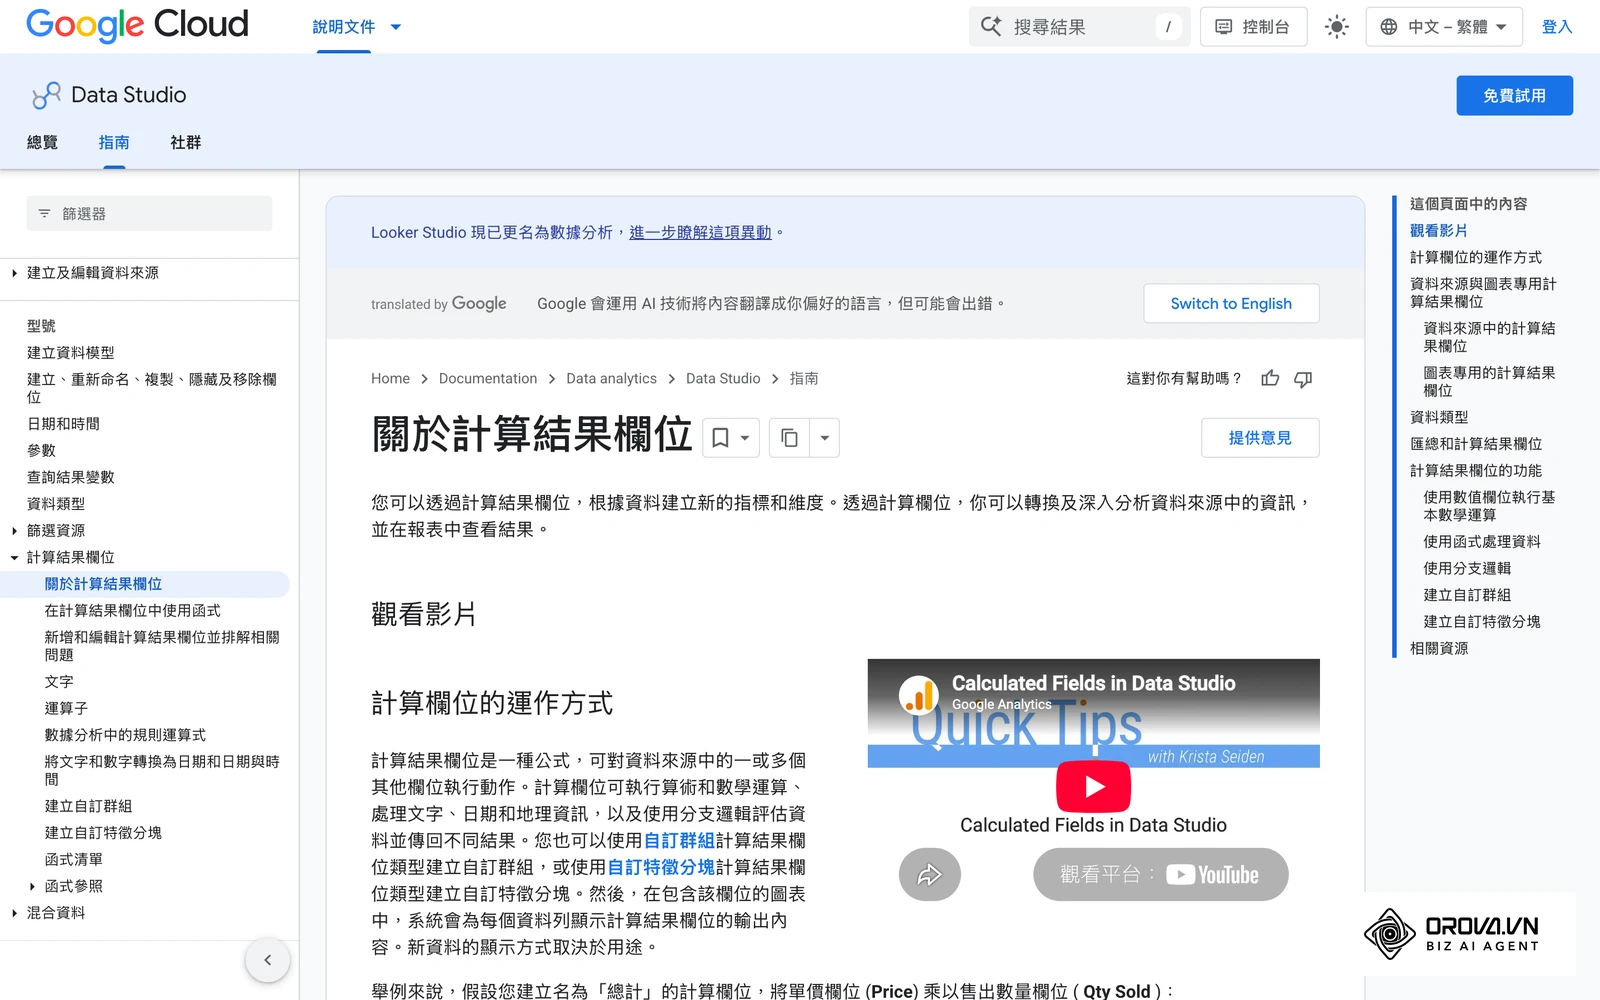Screen dimensions: 1600x1000
Task: Expand the 篩選資源 tree item
Action: tap(14, 531)
